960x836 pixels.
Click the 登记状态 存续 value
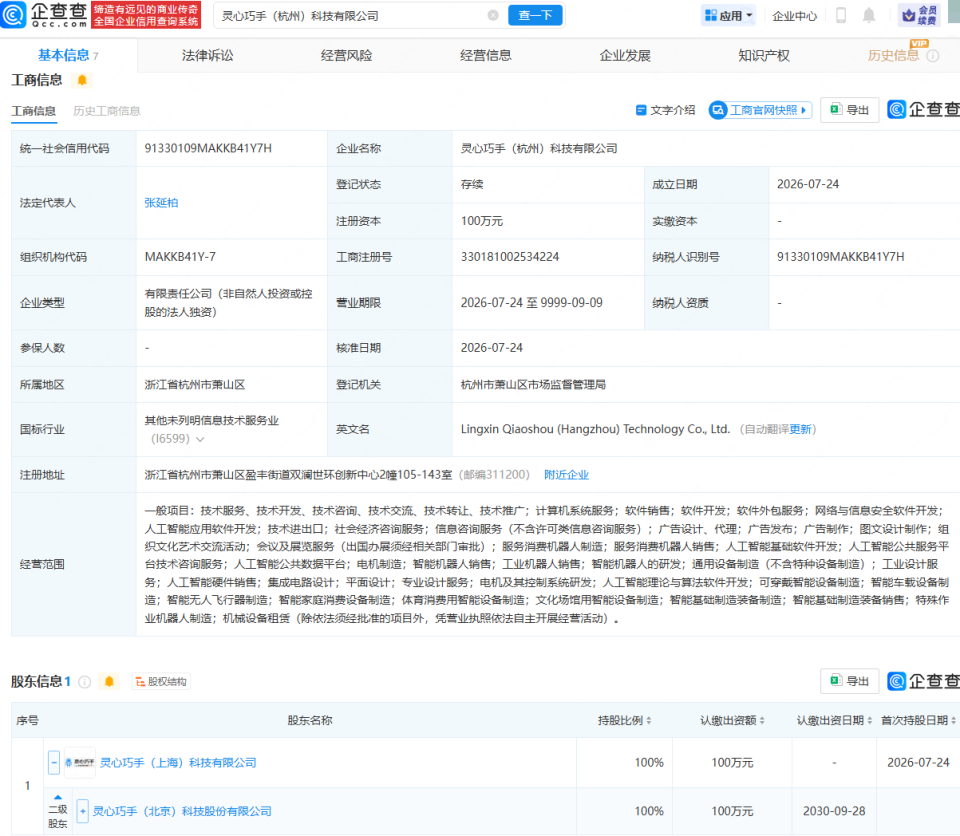pyautogui.click(x=472, y=184)
